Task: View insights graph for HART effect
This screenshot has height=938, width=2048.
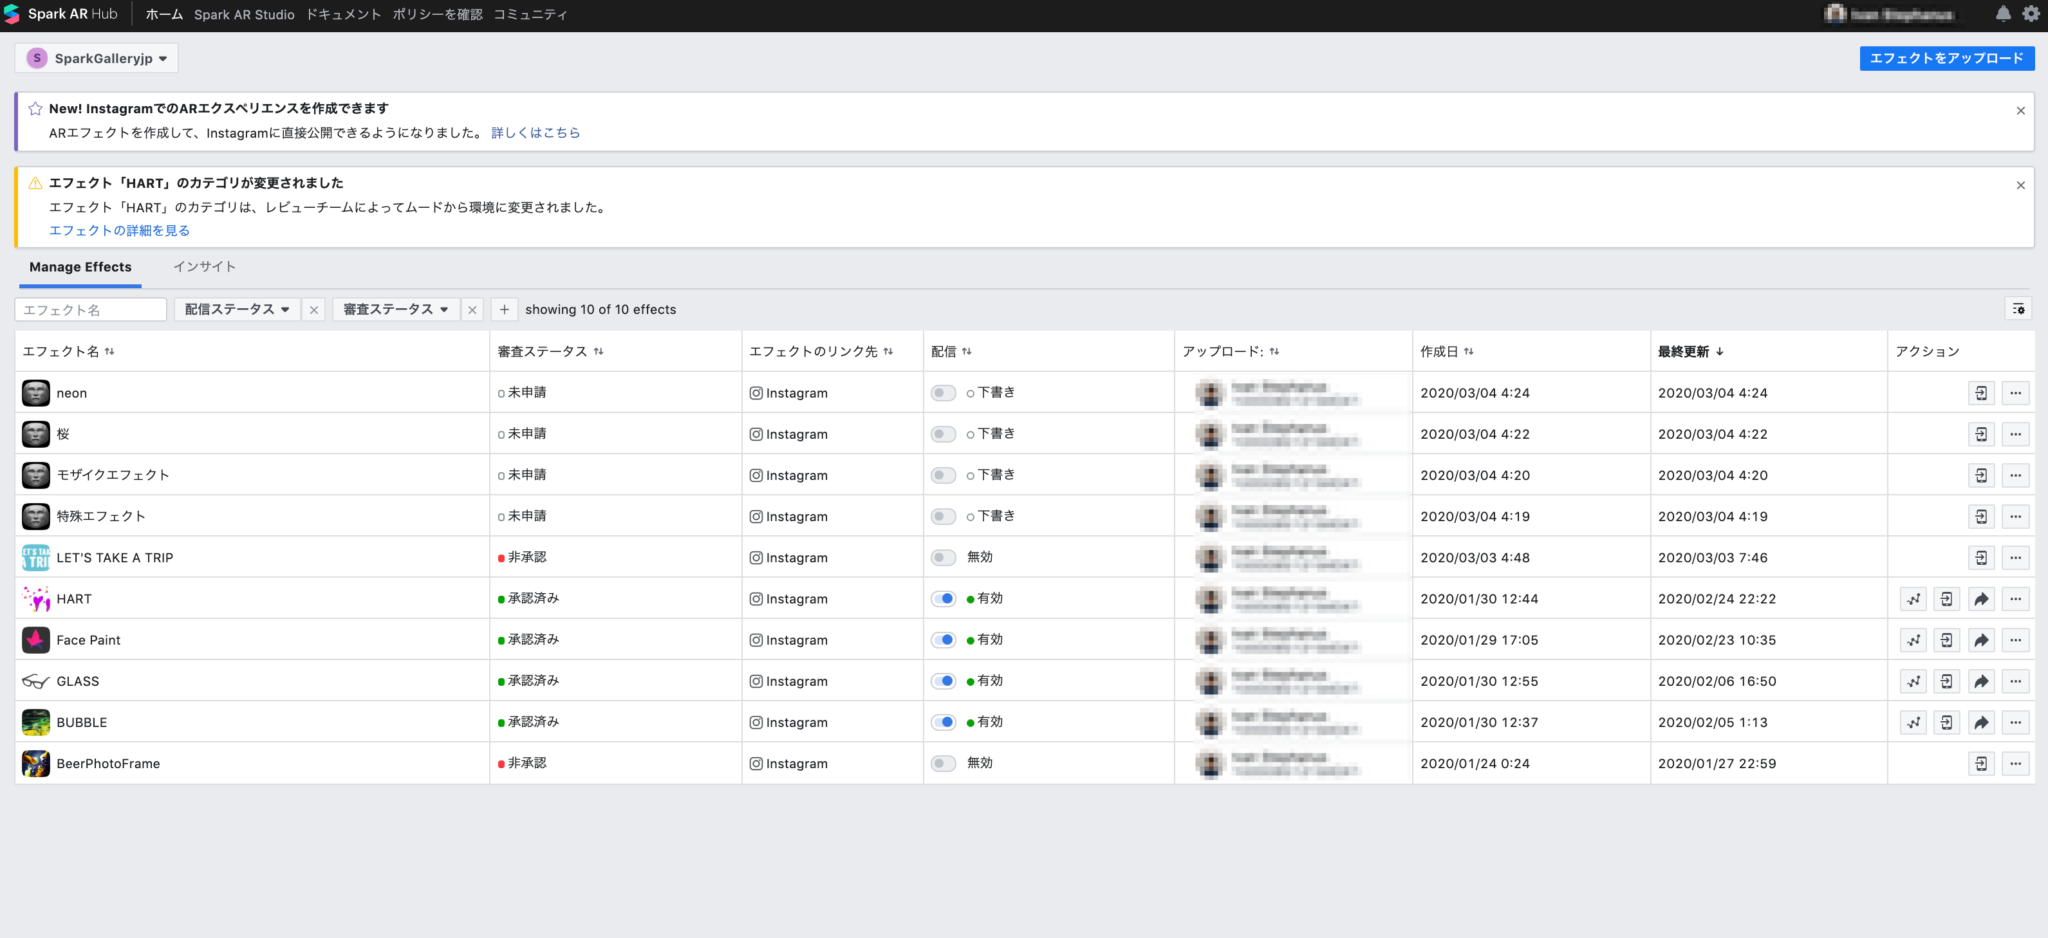Action: 1913,599
